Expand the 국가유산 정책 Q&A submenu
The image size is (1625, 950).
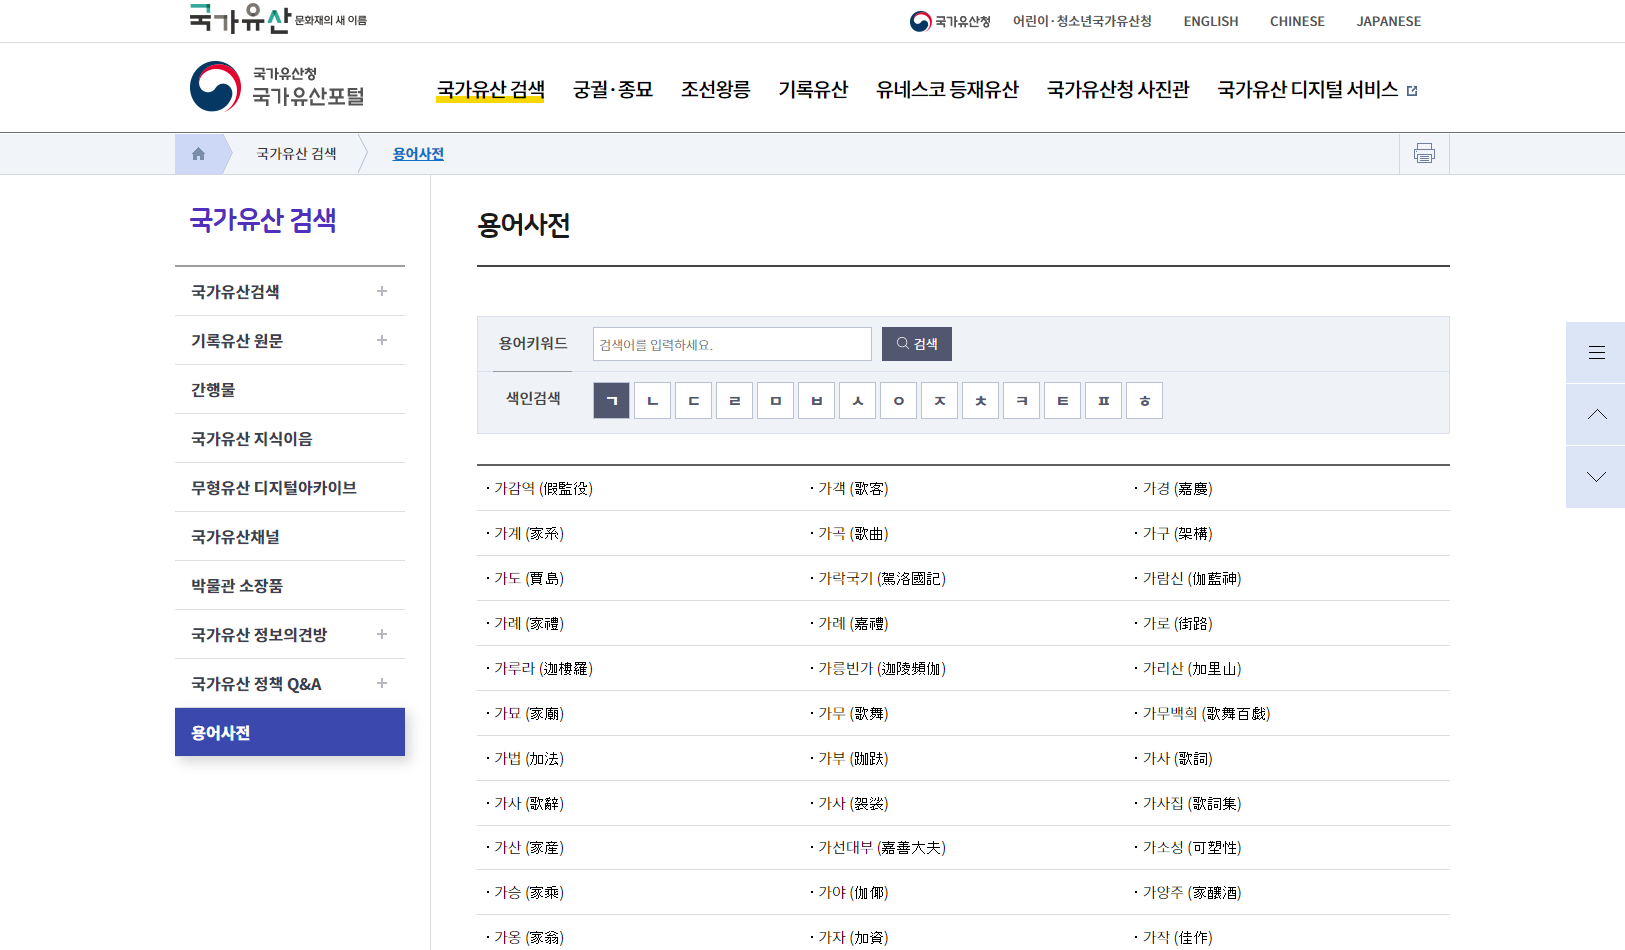381,683
